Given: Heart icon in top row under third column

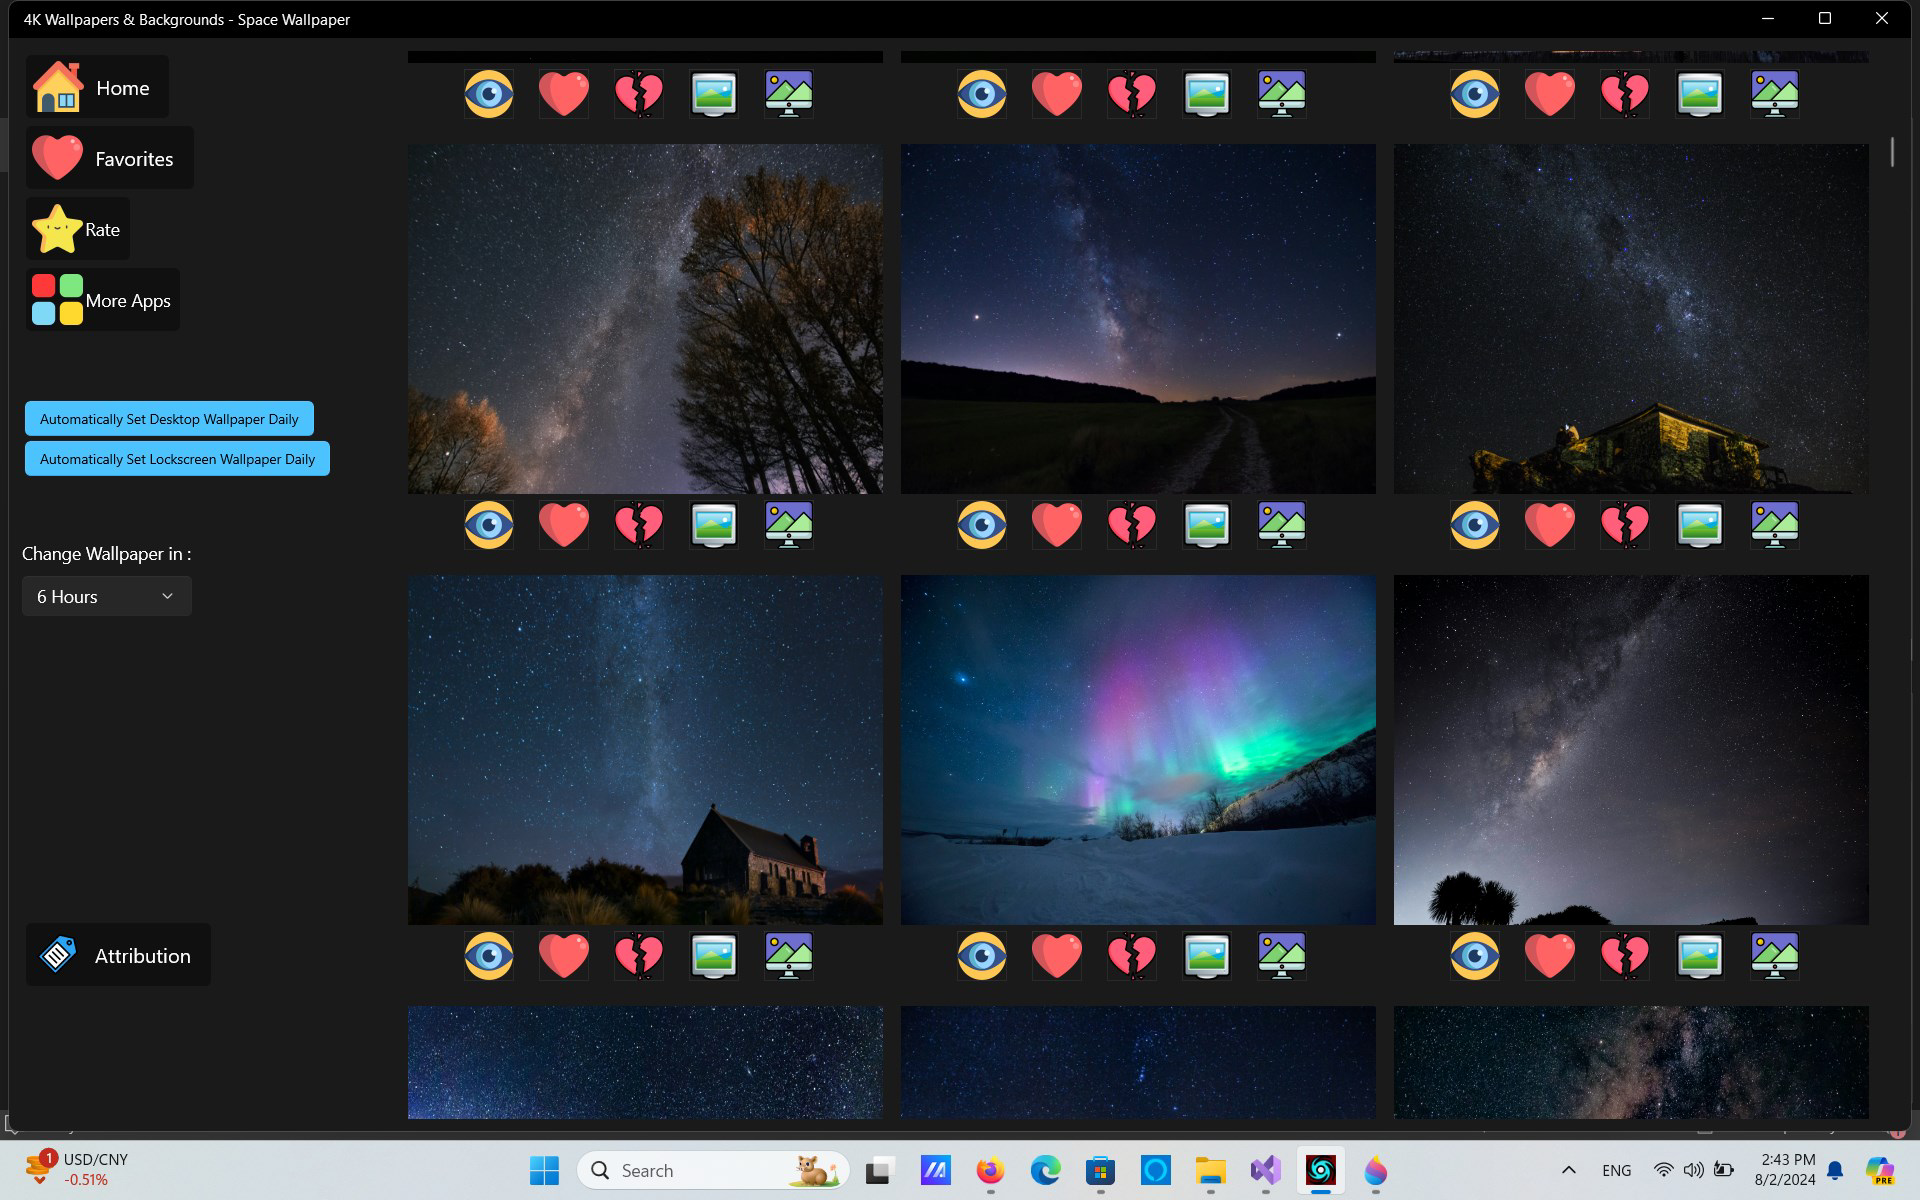Looking at the screenshot, I should point(1550,94).
